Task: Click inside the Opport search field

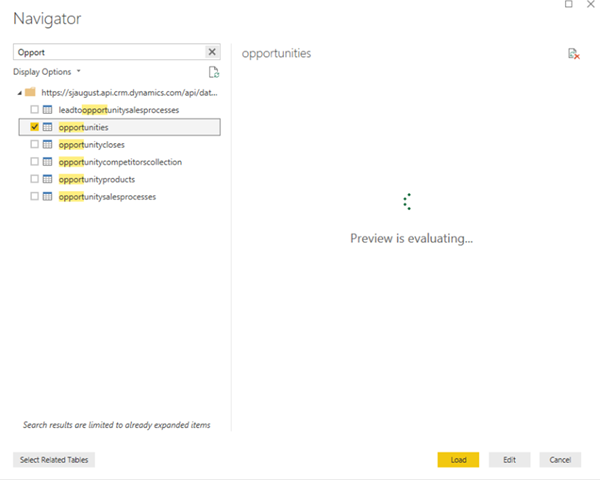Action: coord(108,52)
